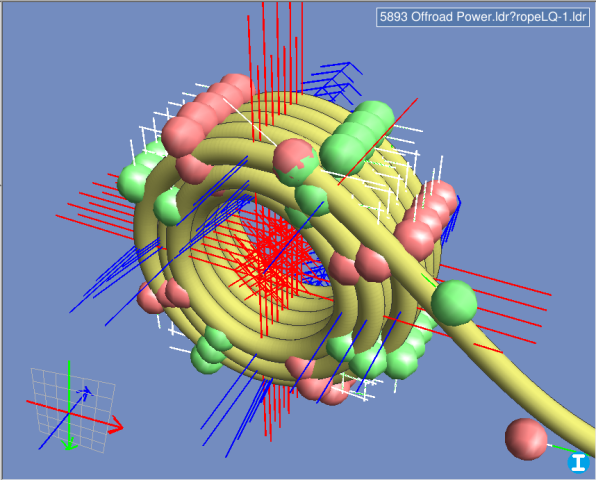596x480 pixels.
Task: Select the row of green spheres at upper right of coil
Action: tap(357, 137)
